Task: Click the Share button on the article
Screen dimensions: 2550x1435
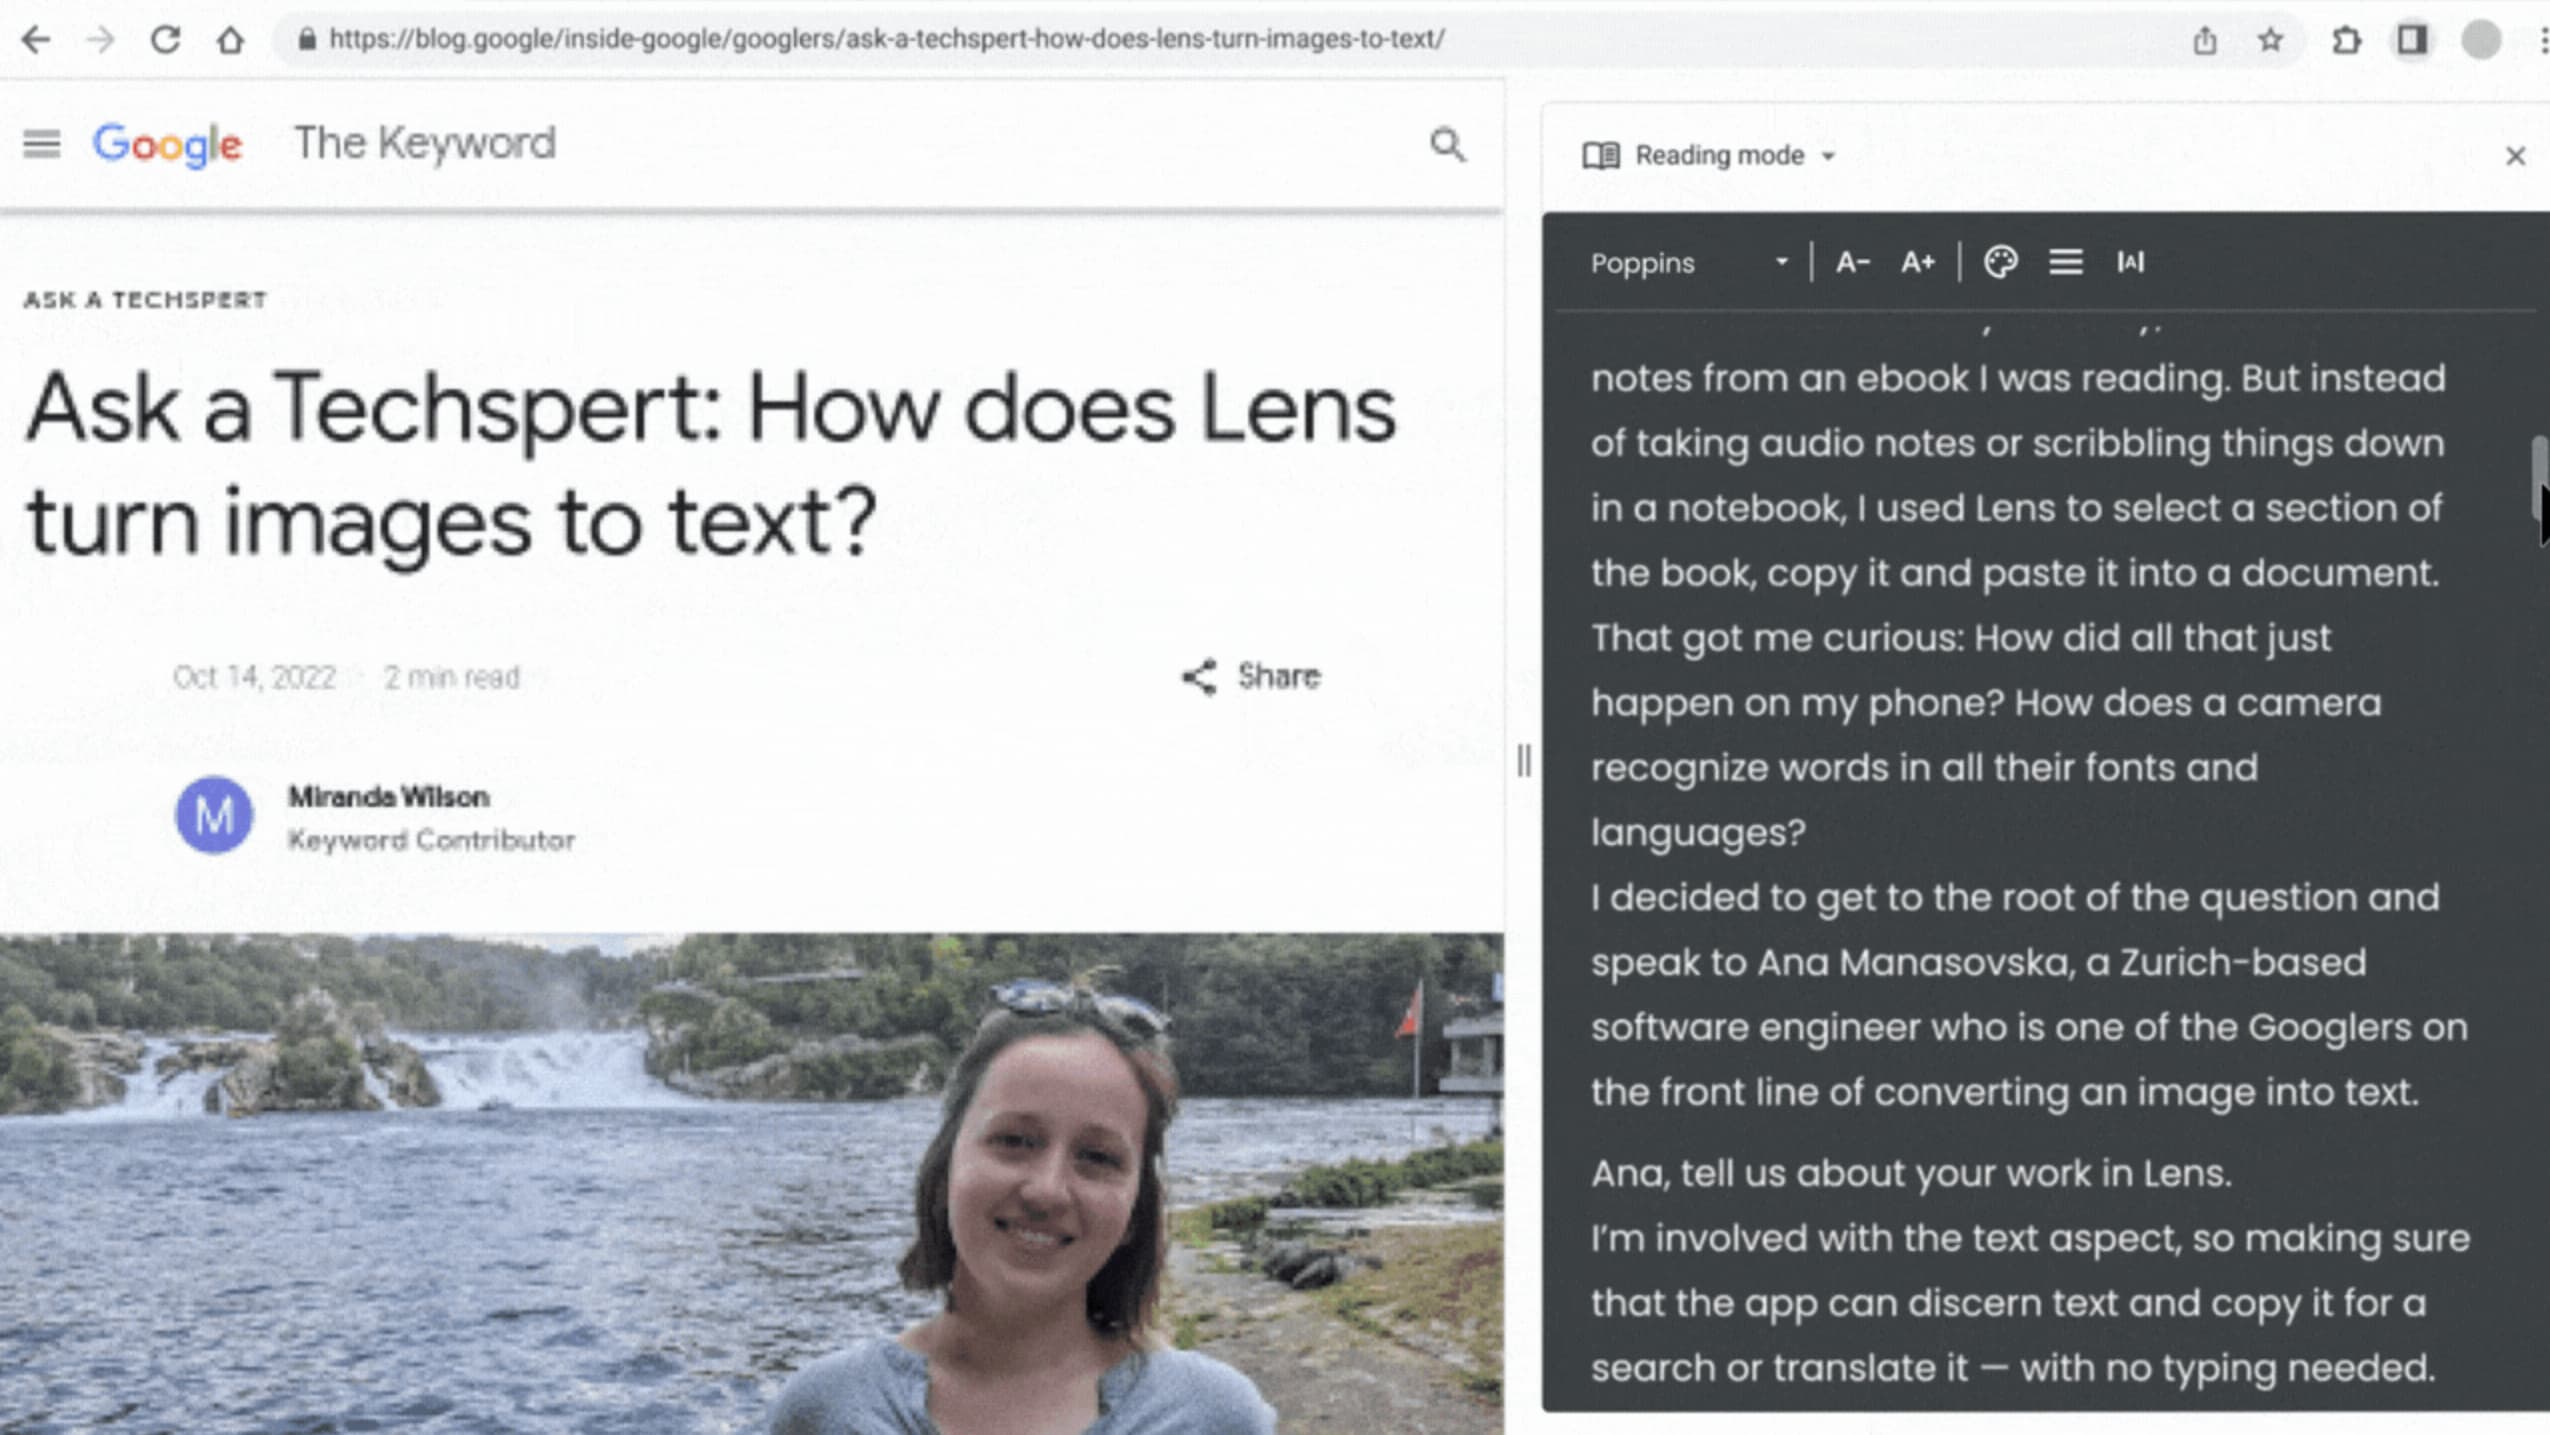Action: point(1252,677)
